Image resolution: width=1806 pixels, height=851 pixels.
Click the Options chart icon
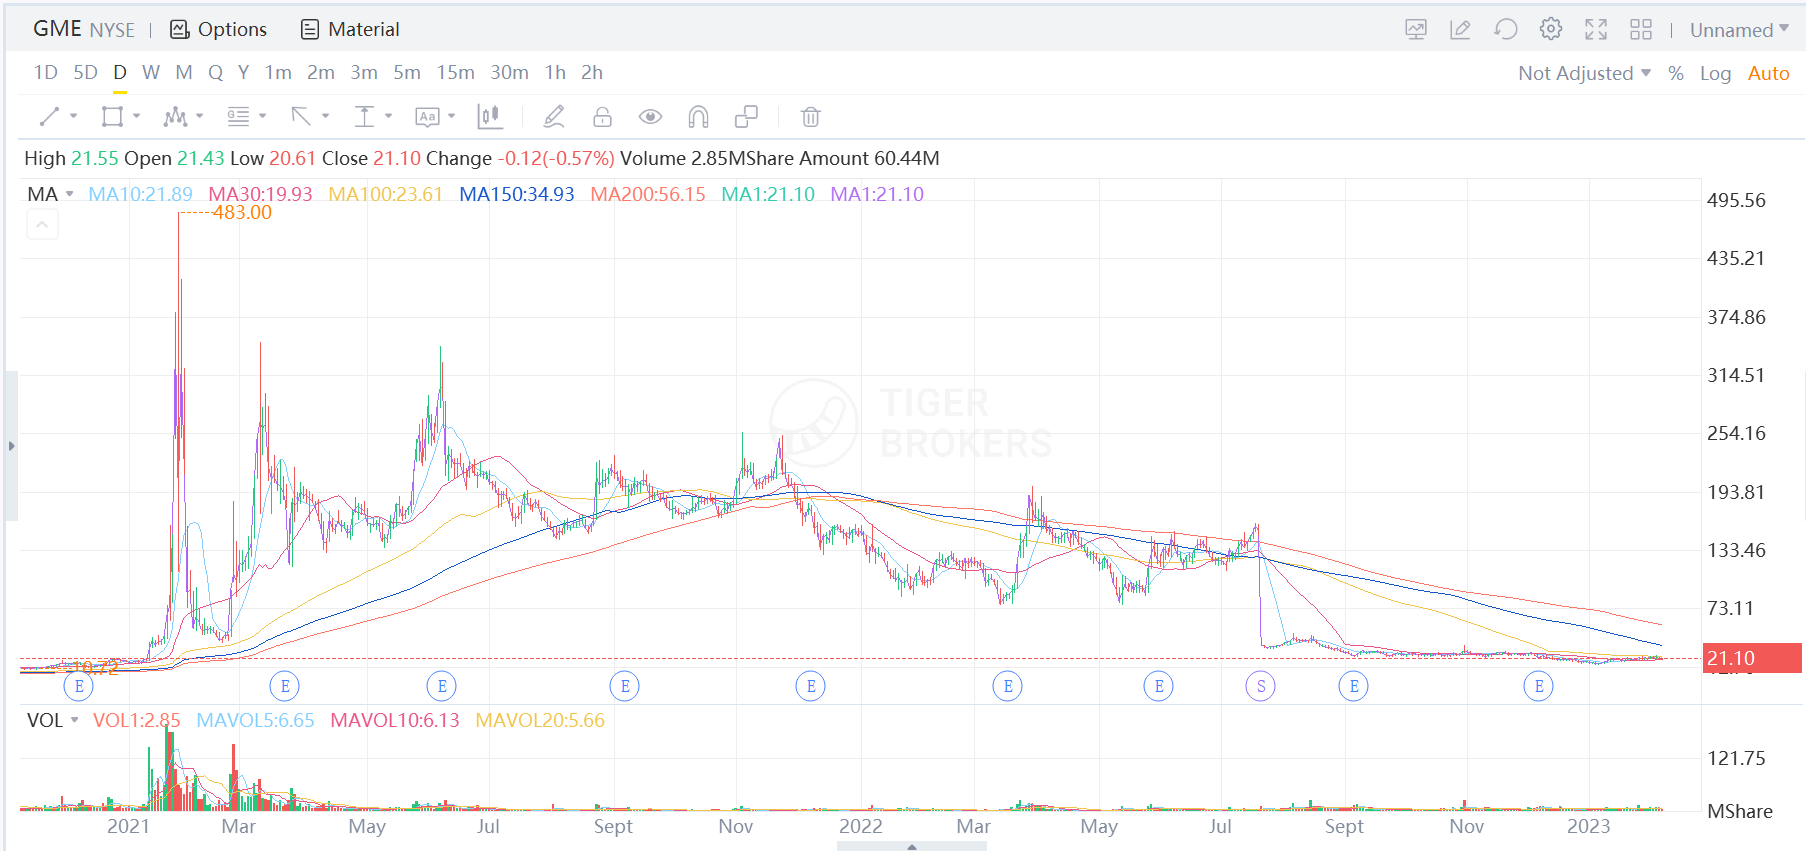tap(180, 30)
